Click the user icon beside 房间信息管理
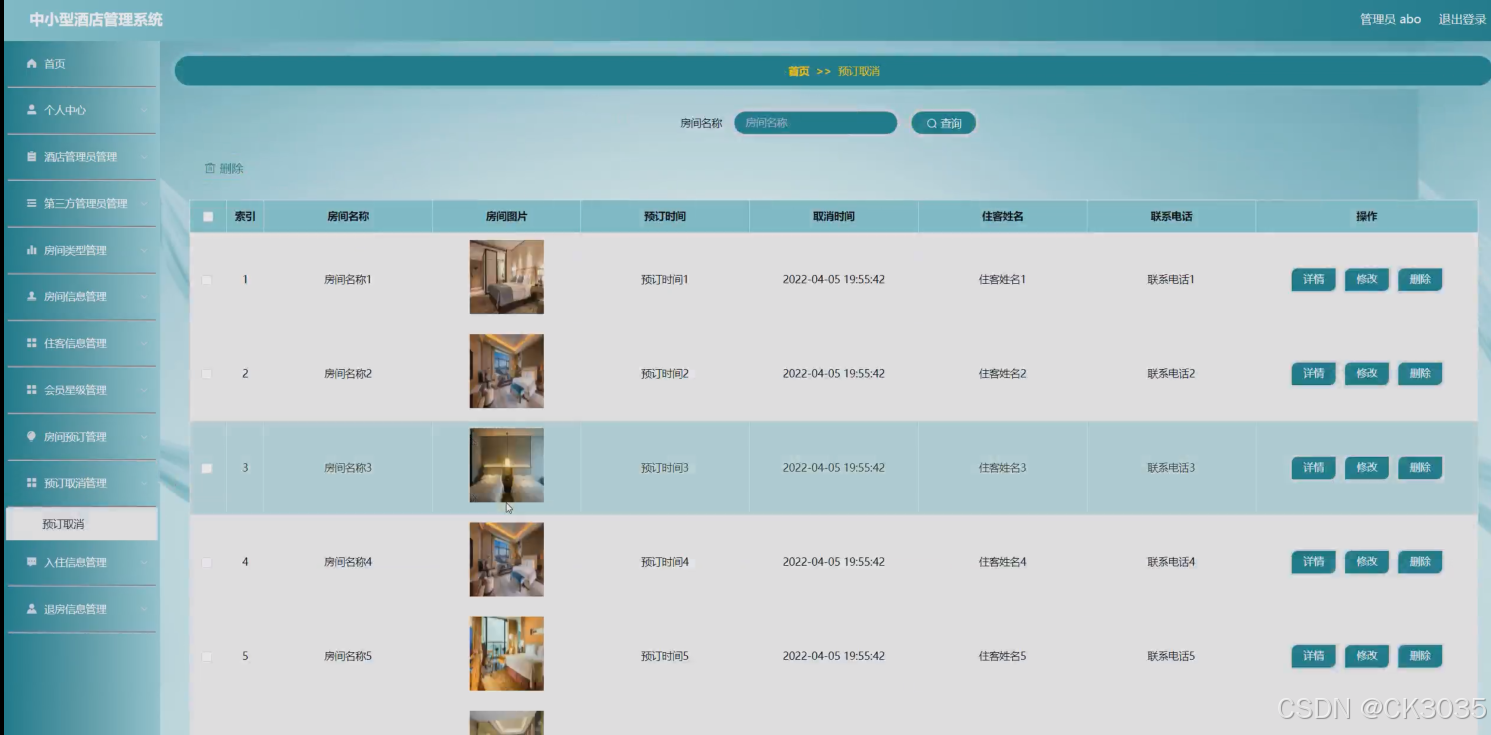Viewport: 1491px width, 735px height. click(x=31, y=296)
